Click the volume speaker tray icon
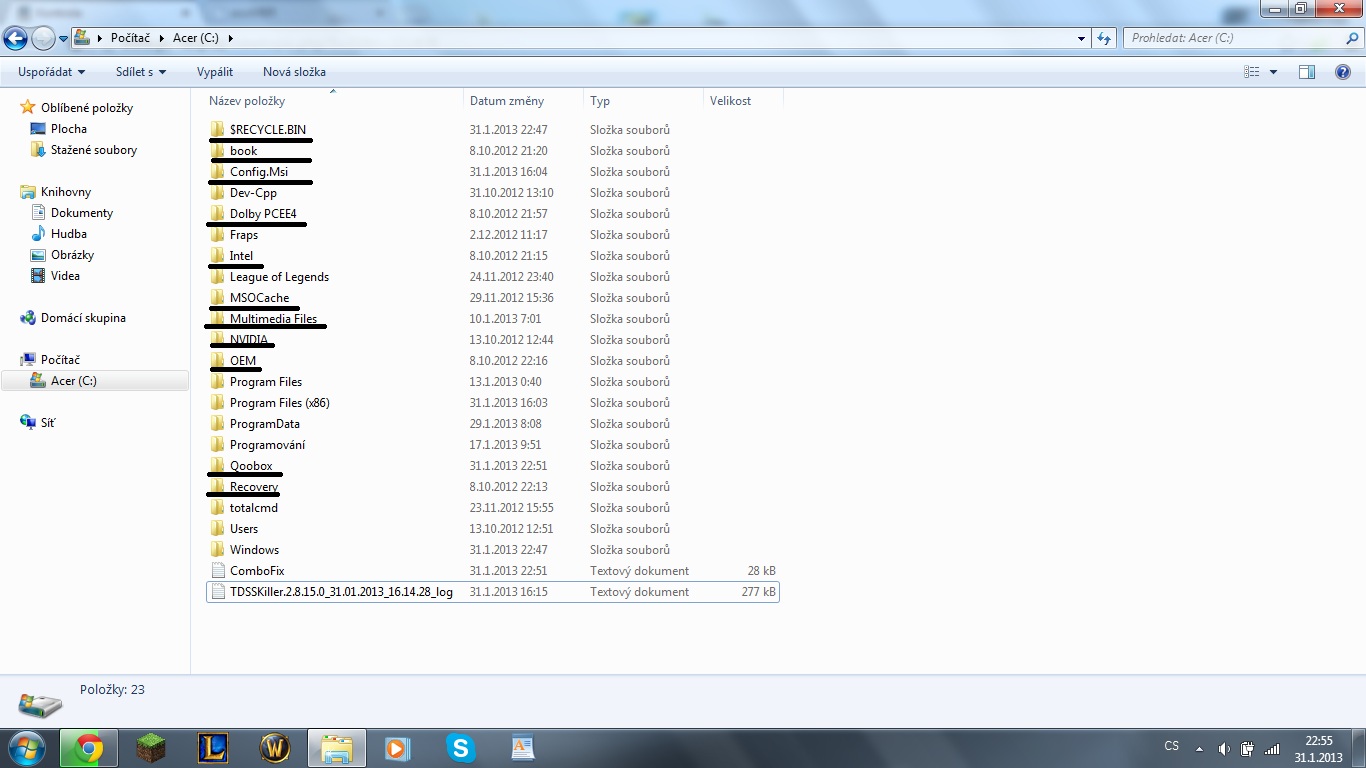 coord(1224,748)
